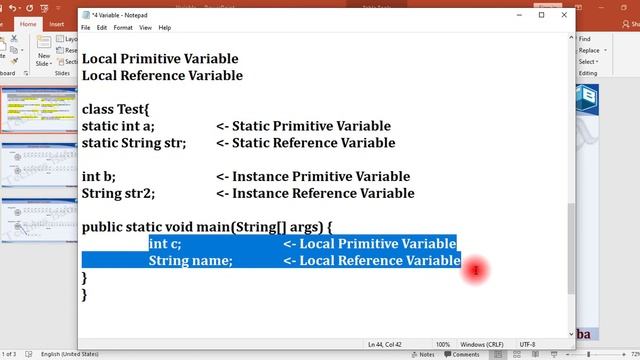Screen dimensions: 640x360
Task: Start slideshow from beginning in quick access toolbar
Action: click(x=44, y=8)
